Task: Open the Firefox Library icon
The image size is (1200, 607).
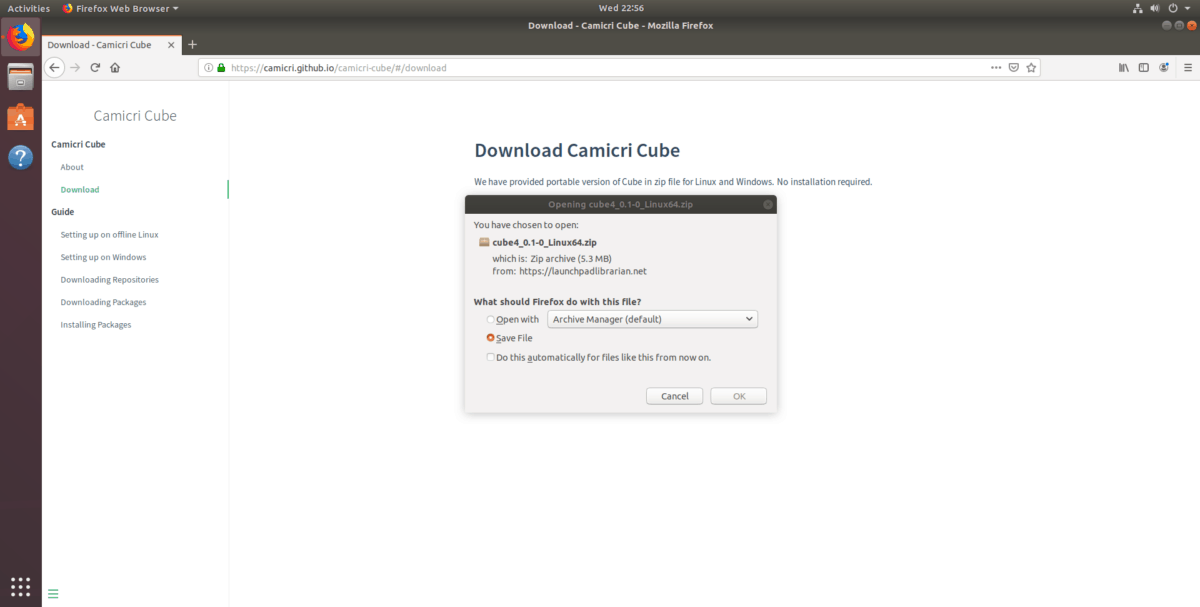Action: 1123,68
